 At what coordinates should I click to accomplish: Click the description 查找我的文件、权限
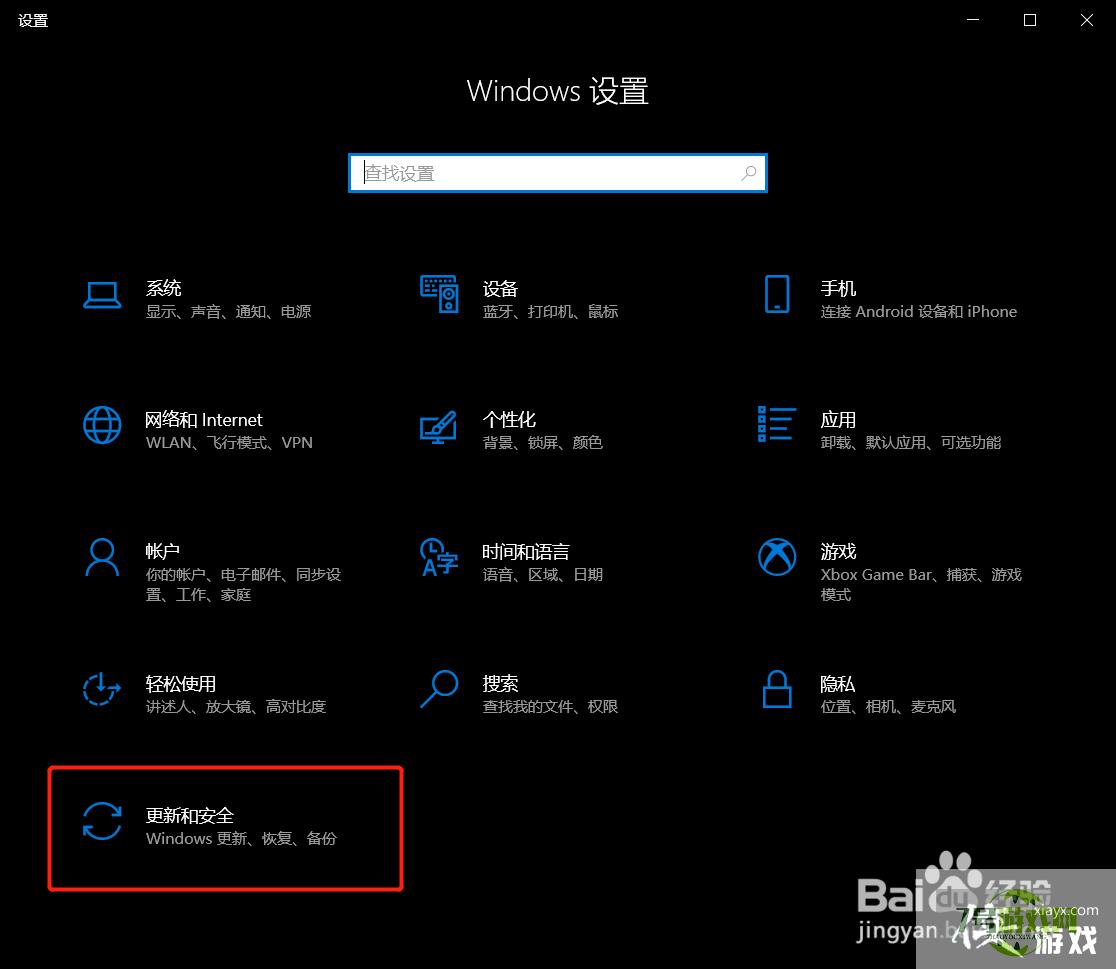click(550, 706)
